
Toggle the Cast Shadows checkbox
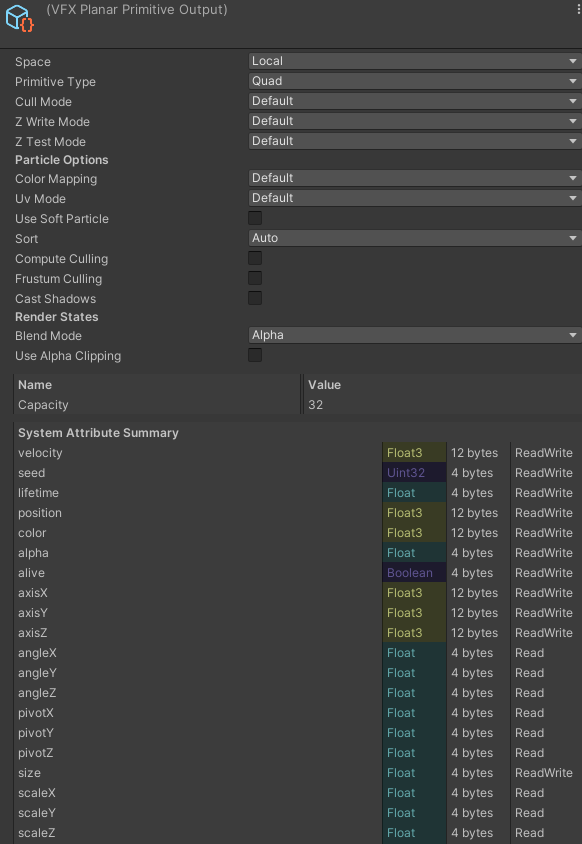tap(255, 298)
